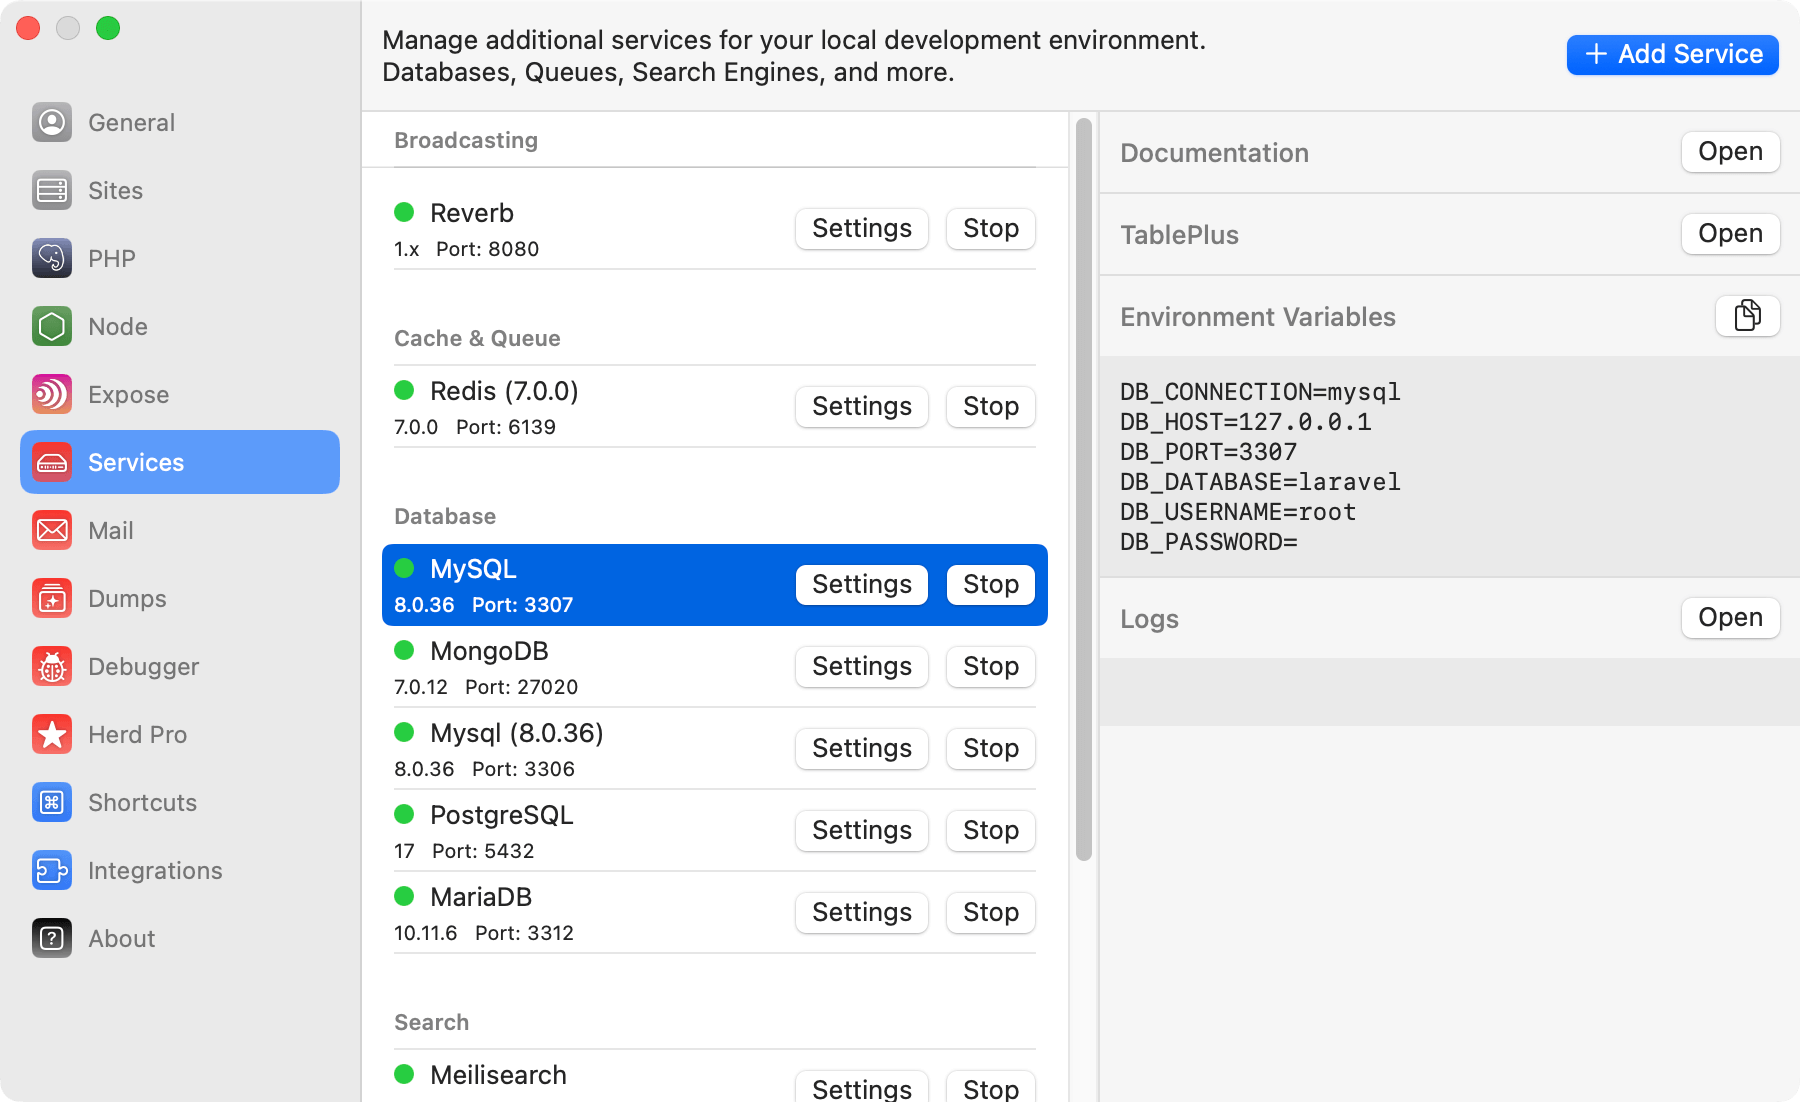The height and width of the screenshot is (1102, 1800).
Task: Click the macOS red close window button
Action: pos(28,28)
